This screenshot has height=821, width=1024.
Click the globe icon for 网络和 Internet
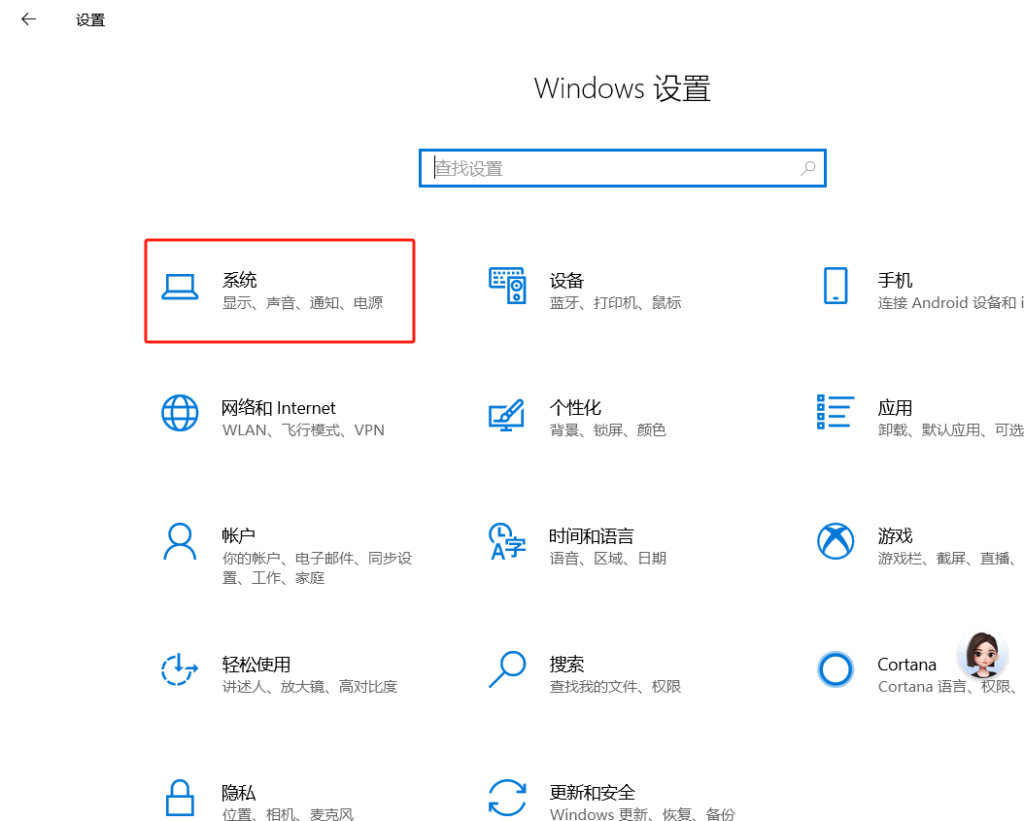pos(180,413)
